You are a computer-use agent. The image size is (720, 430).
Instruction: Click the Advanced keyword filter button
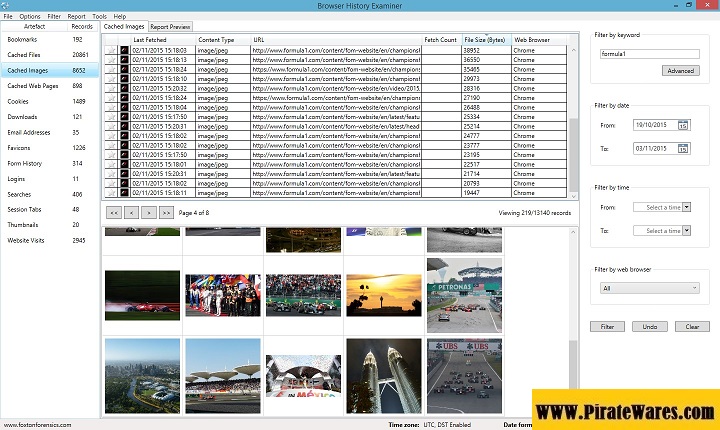680,71
